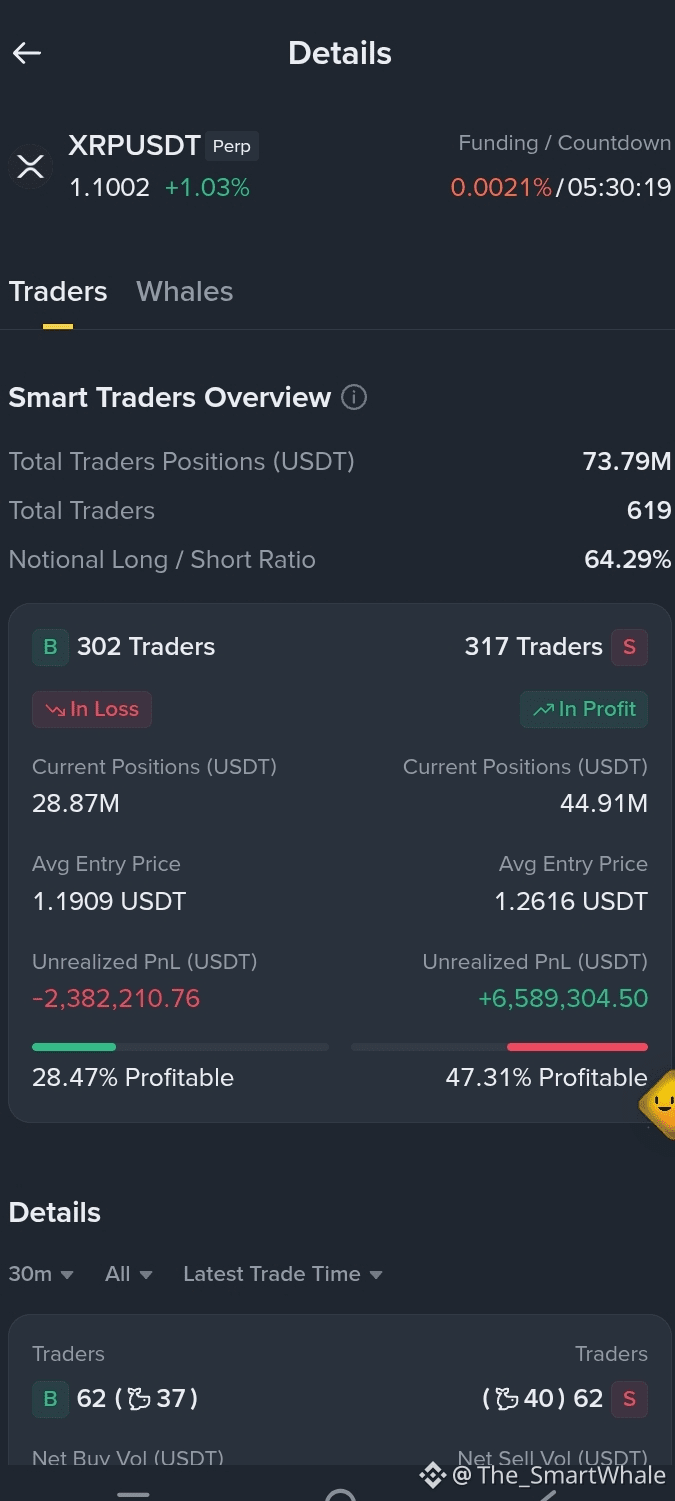Open the Latest Trade Time sort dropdown
The height and width of the screenshot is (1501, 675).
click(x=283, y=1274)
